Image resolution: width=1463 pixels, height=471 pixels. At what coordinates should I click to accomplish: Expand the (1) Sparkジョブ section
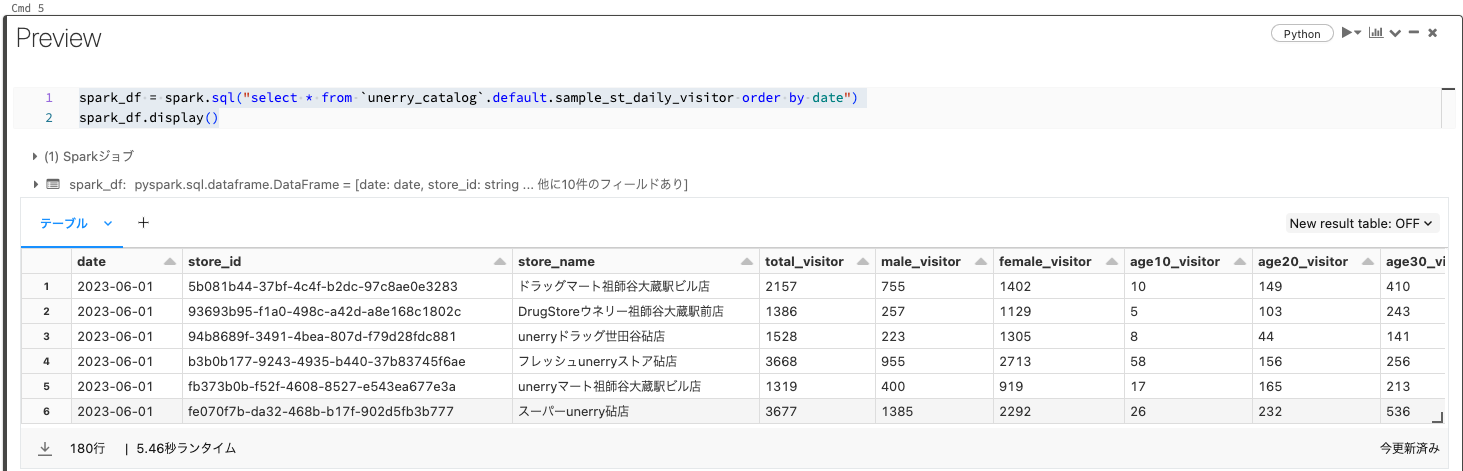coord(37,157)
